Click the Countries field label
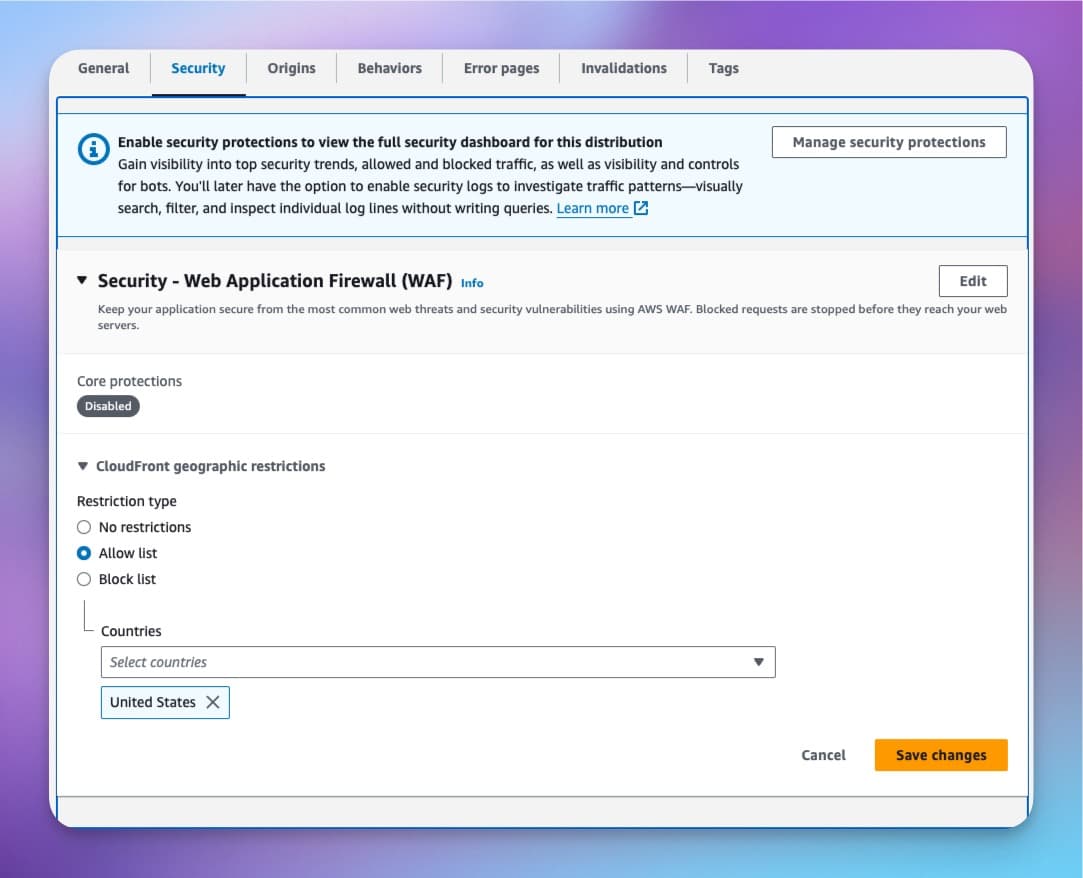This screenshot has width=1083, height=878. tap(131, 631)
